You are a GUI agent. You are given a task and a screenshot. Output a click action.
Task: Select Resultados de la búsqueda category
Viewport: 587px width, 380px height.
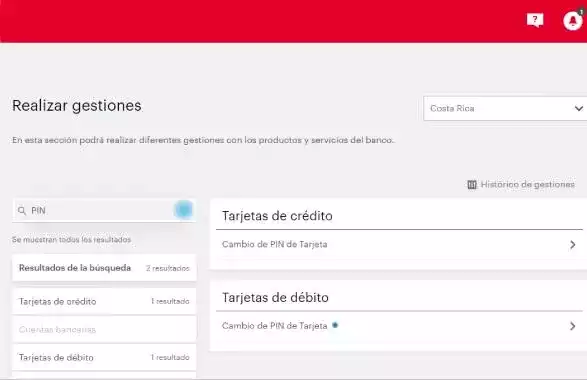[104, 268]
